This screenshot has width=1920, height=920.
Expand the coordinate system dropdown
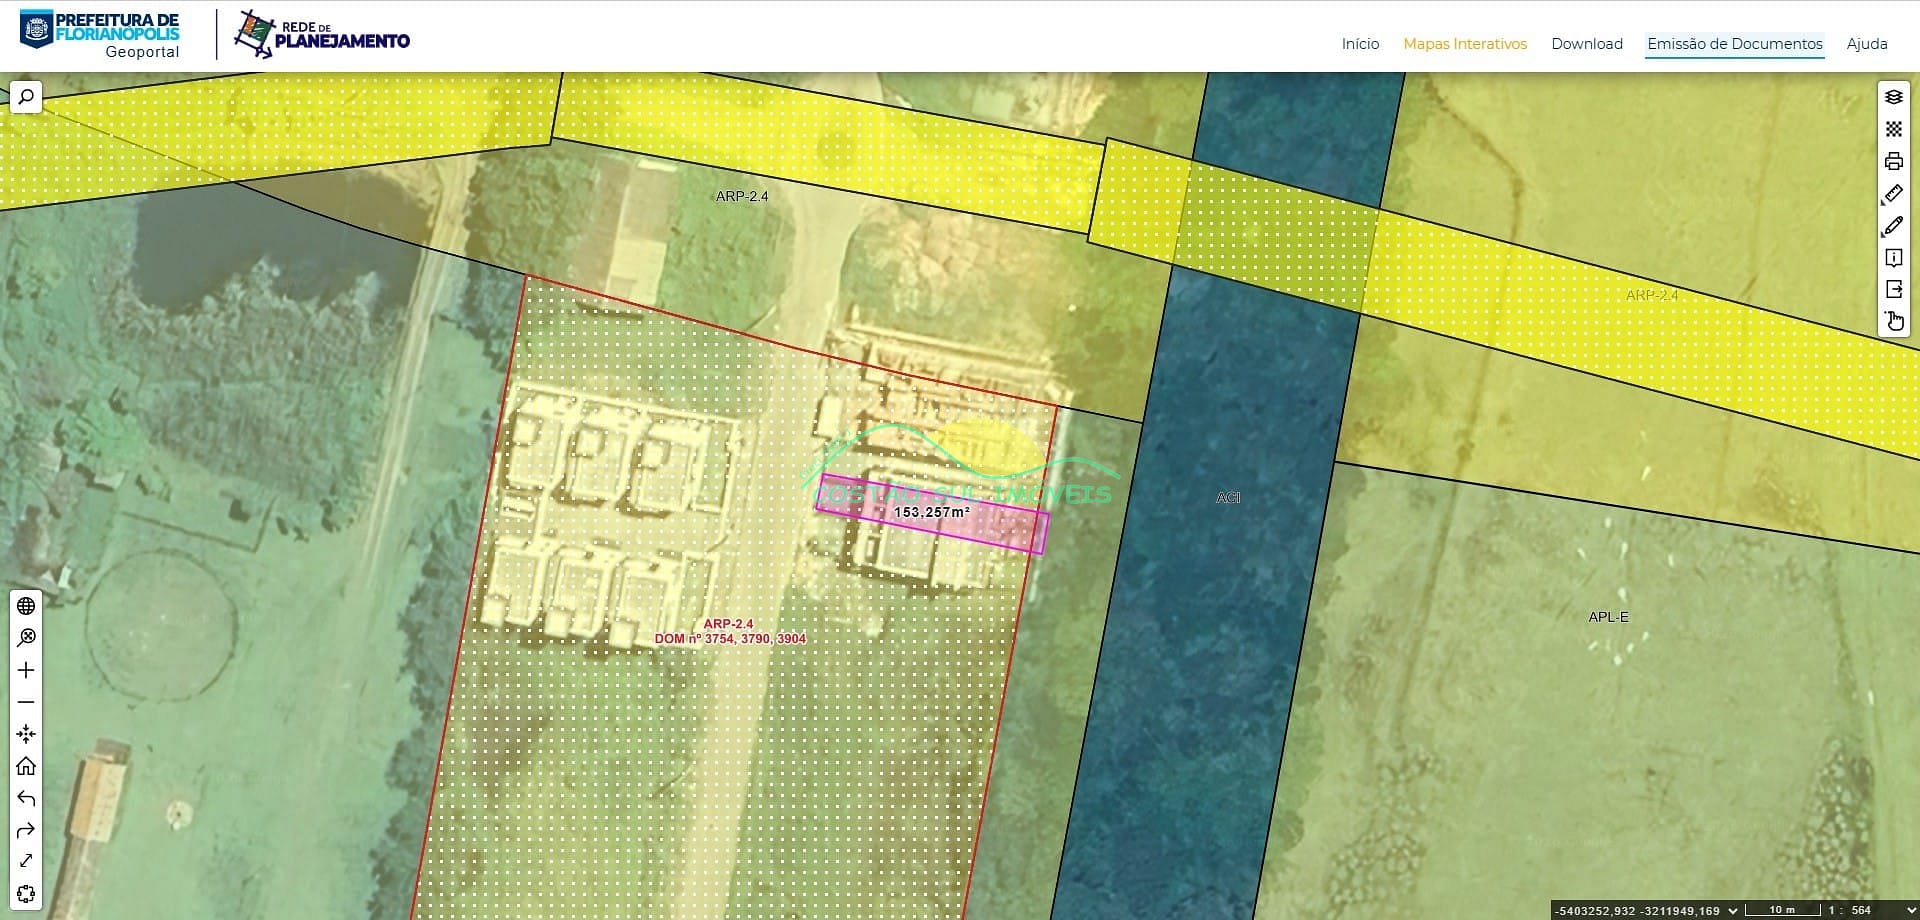click(x=1732, y=910)
